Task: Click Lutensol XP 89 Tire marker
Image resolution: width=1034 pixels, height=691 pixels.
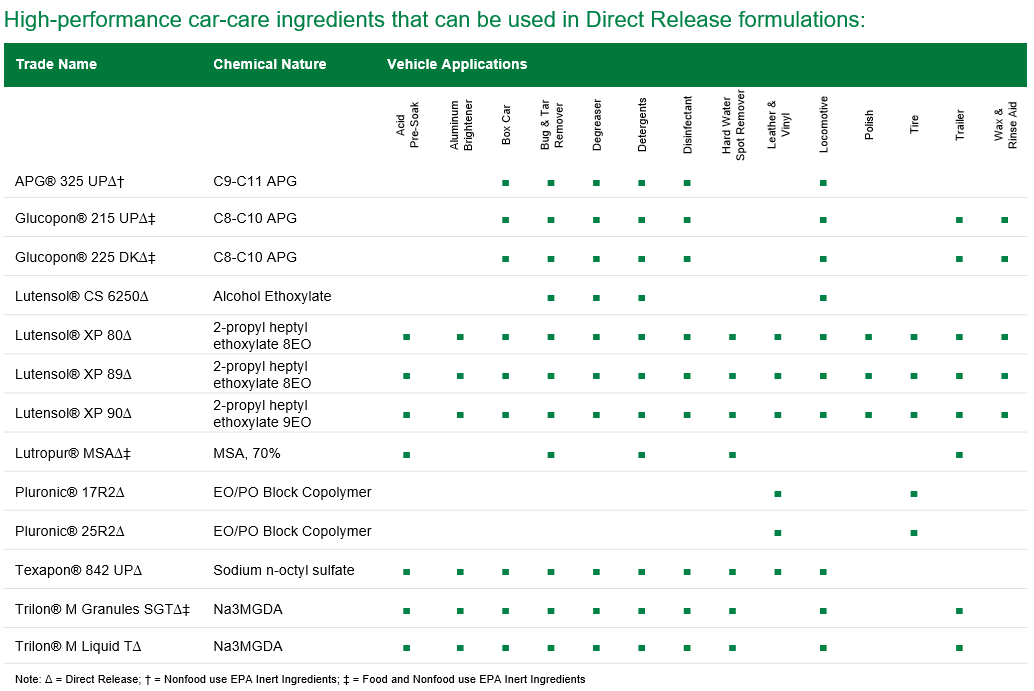Action: pyautogui.click(x=913, y=376)
